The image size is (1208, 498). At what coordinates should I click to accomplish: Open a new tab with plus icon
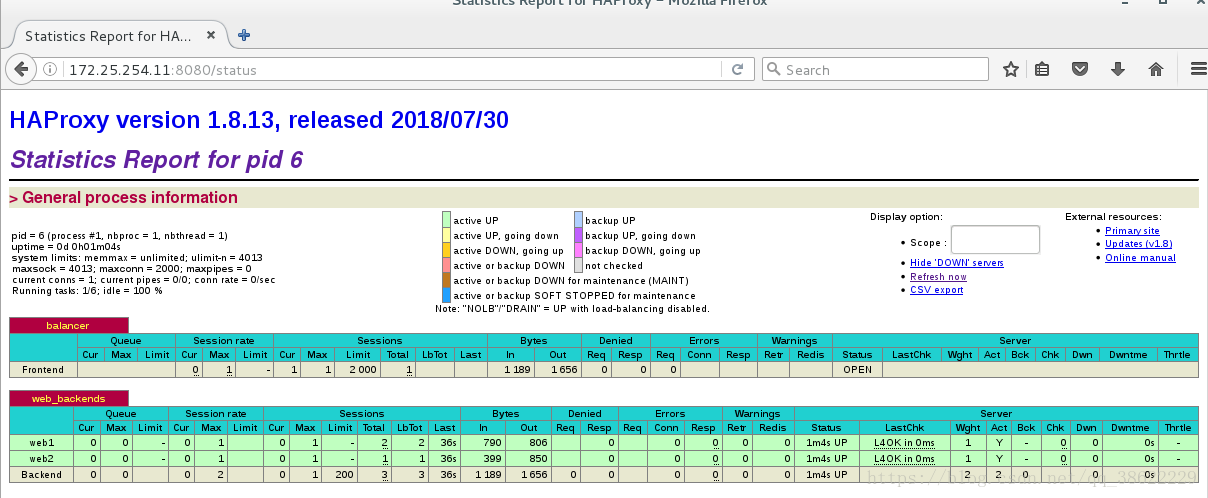pyautogui.click(x=244, y=35)
